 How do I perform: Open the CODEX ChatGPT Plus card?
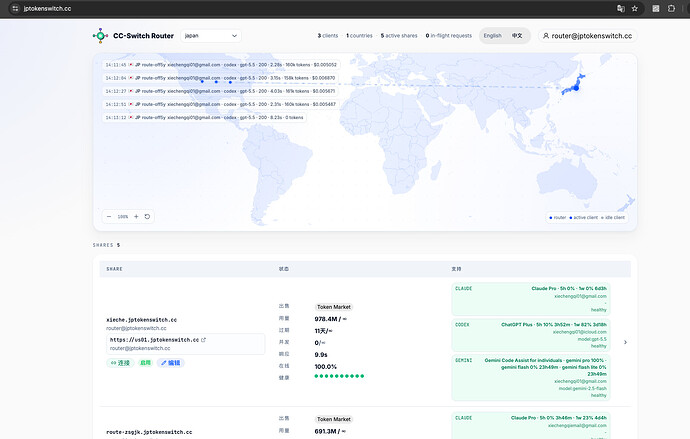tap(531, 335)
